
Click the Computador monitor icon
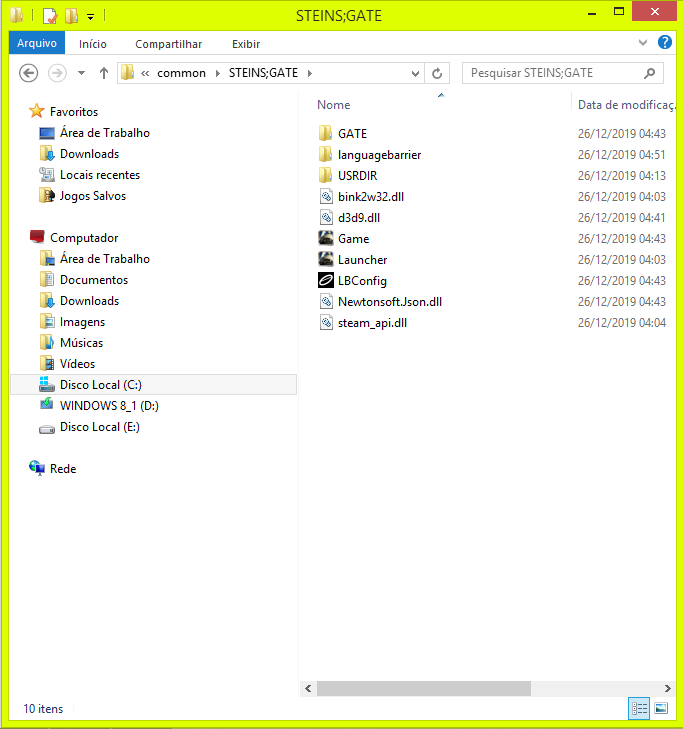click(x=37, y=237)
